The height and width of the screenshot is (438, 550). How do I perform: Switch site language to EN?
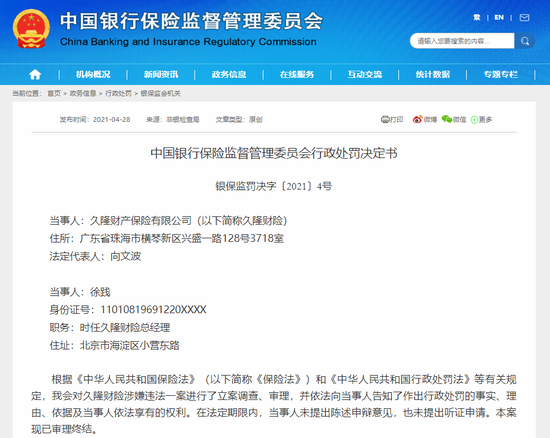coord(499,18)
